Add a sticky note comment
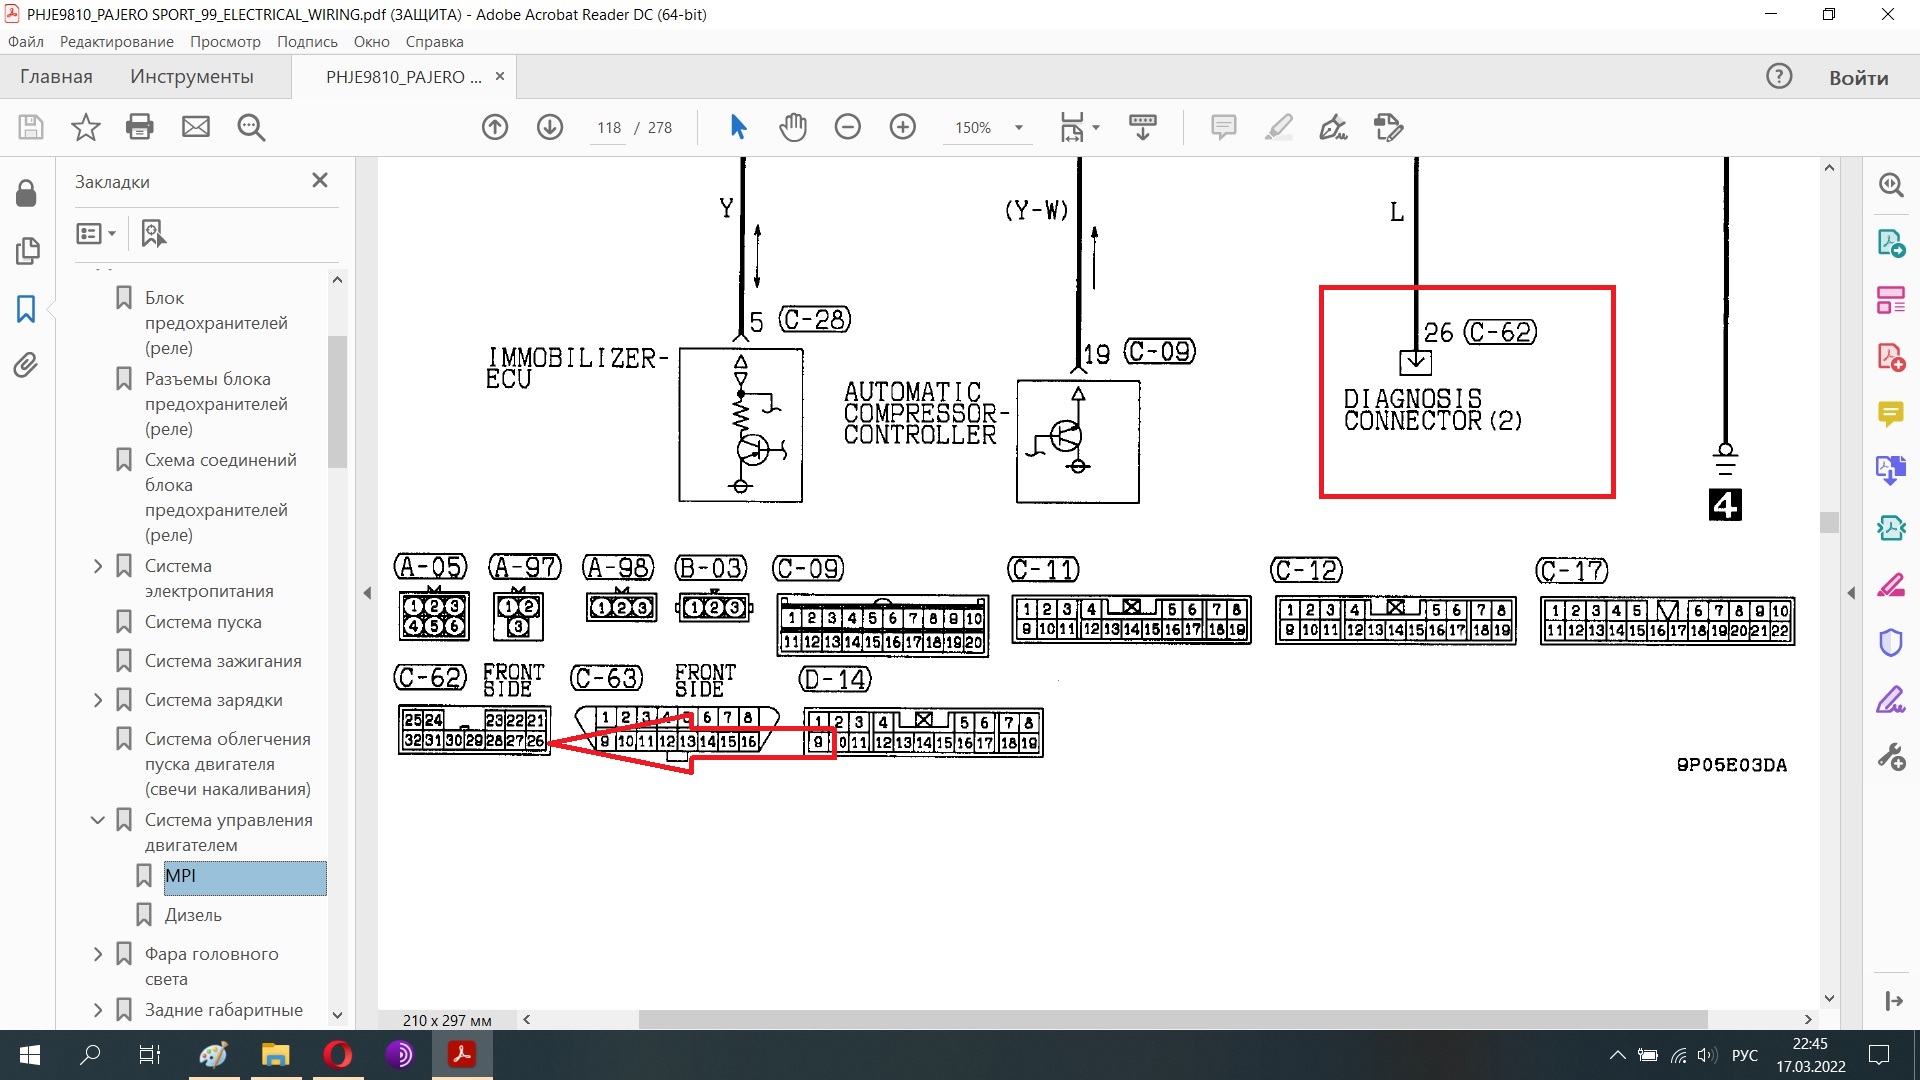 click(x=1224, y=127)
